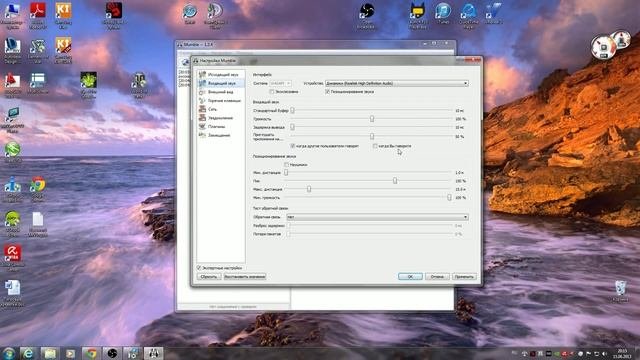Open Windows Explorer from the taskbar
The width and height of the screenshot is (640, 360).
point(49,353)
